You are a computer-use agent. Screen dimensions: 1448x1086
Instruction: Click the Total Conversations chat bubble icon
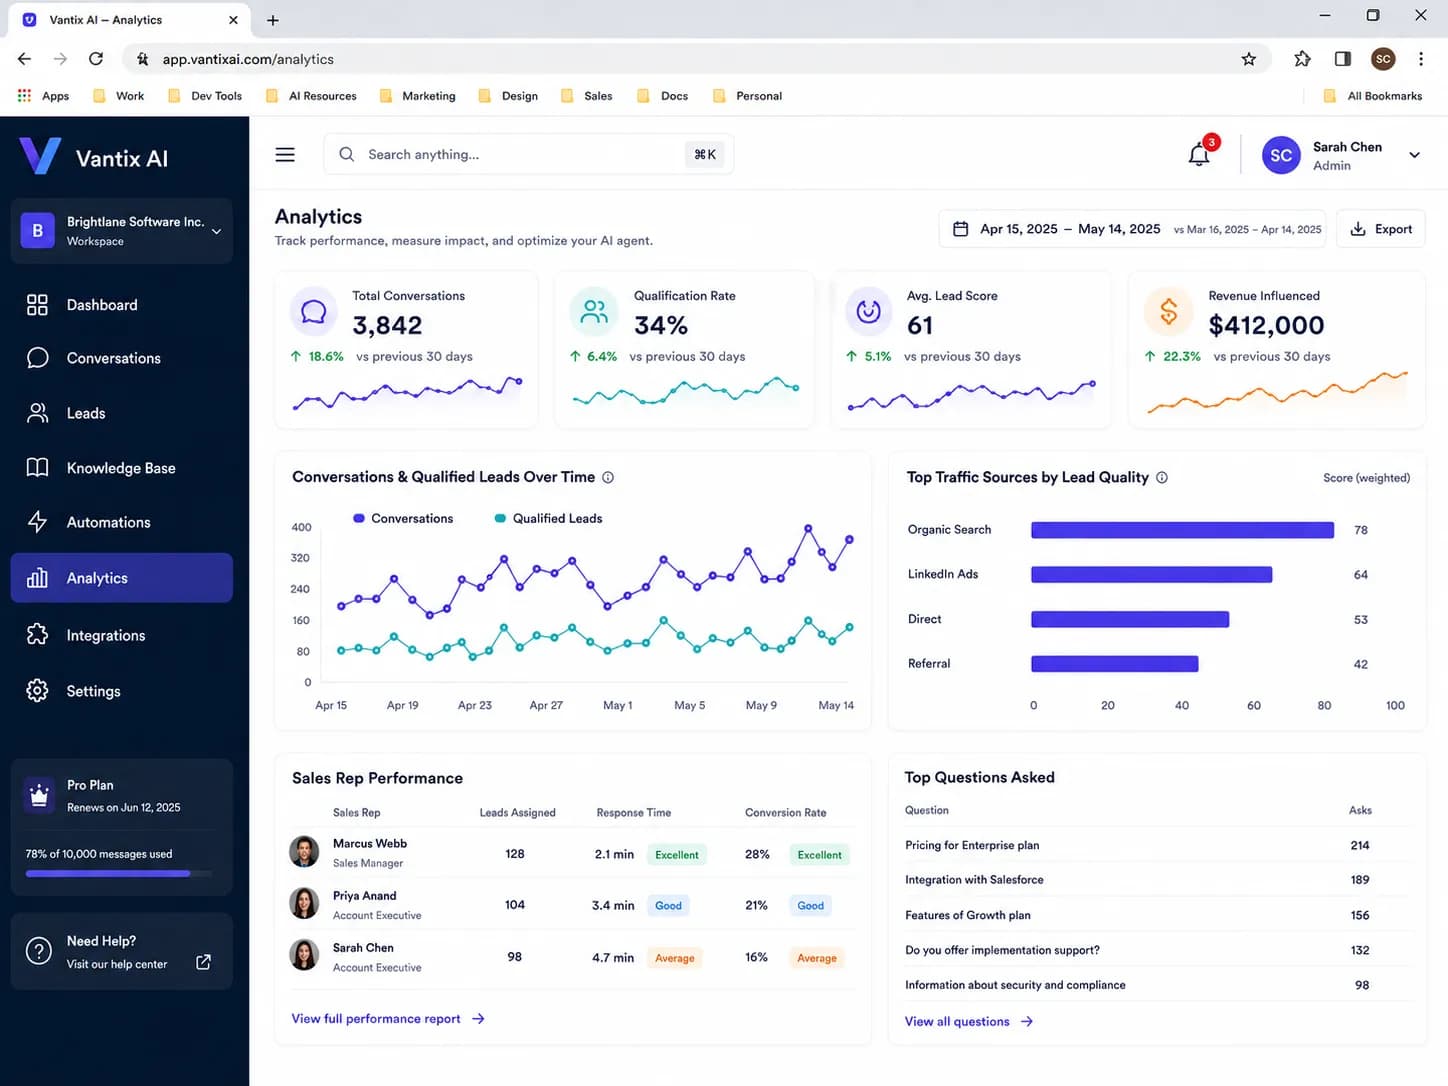click(314, 312)
